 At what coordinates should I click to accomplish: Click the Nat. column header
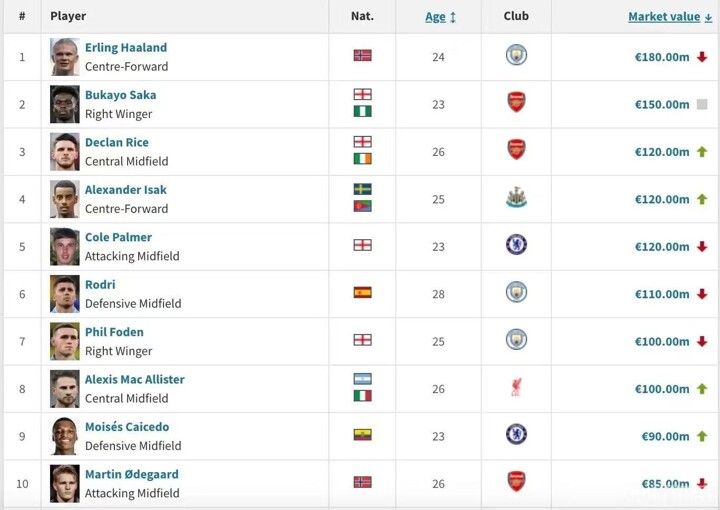(362, 16)
